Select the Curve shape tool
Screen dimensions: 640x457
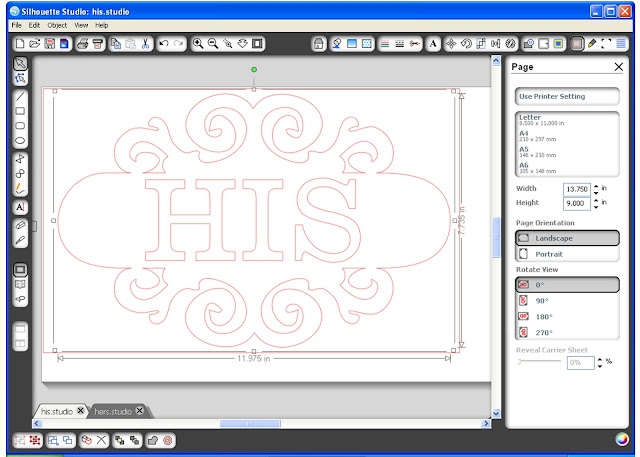click(x=20, y=174)
